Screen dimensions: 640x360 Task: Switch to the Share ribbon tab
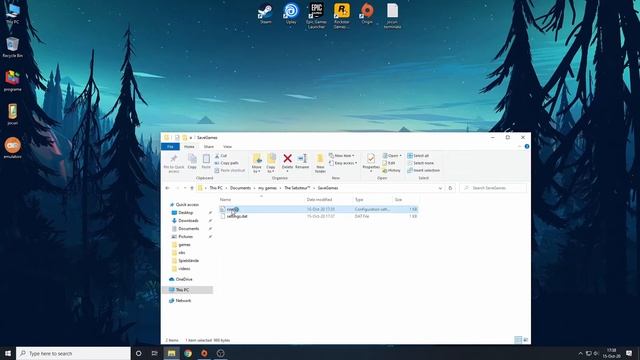(x=209, y=147)
